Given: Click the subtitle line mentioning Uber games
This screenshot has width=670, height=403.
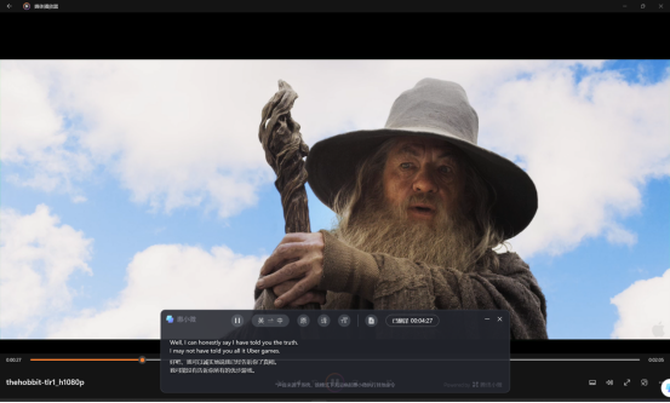Looking at the screenshot, I should [225, 351].
